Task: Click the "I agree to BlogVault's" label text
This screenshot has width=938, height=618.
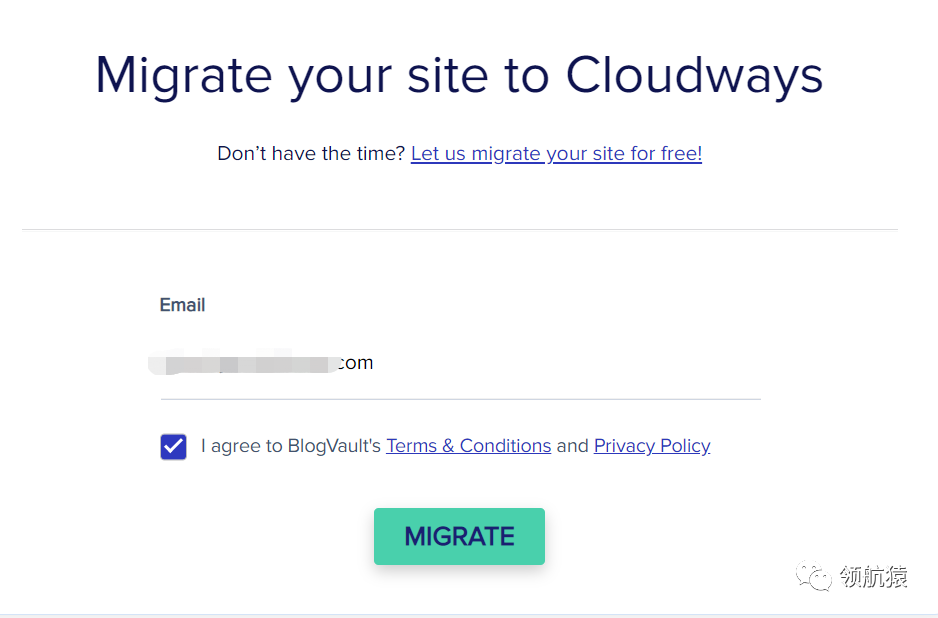Action: [x=291, y=446]
